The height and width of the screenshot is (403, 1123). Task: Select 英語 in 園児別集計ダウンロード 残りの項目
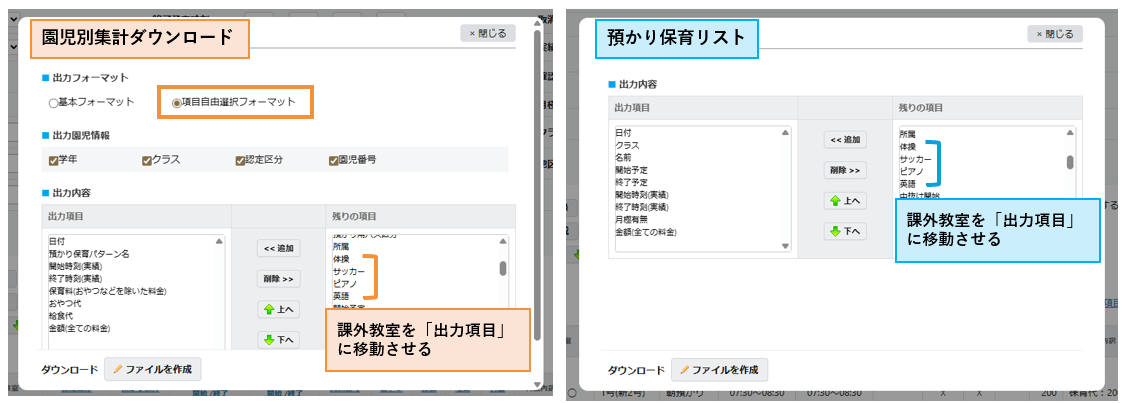341,296
